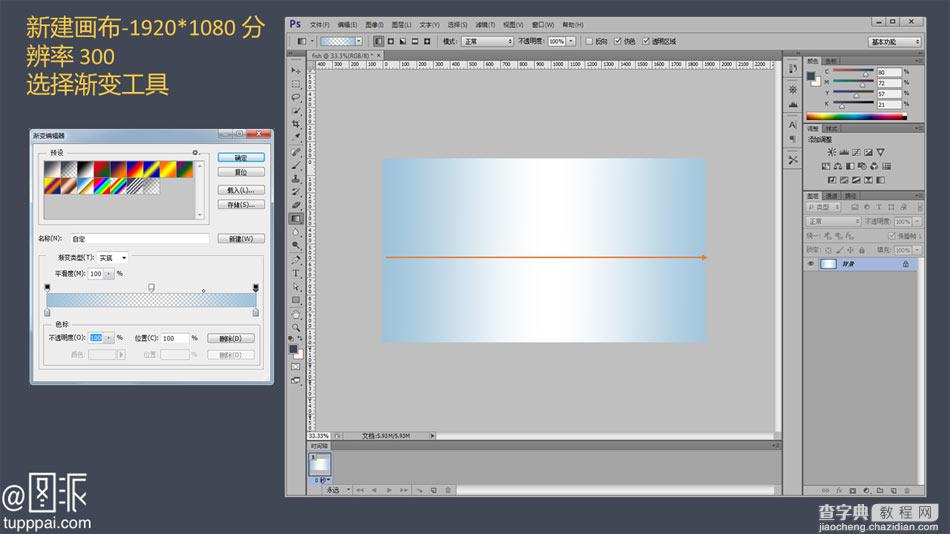Viewport: 950px width, 534px height.
Task: Select the Dodge tool
Action: pos(296,245)
